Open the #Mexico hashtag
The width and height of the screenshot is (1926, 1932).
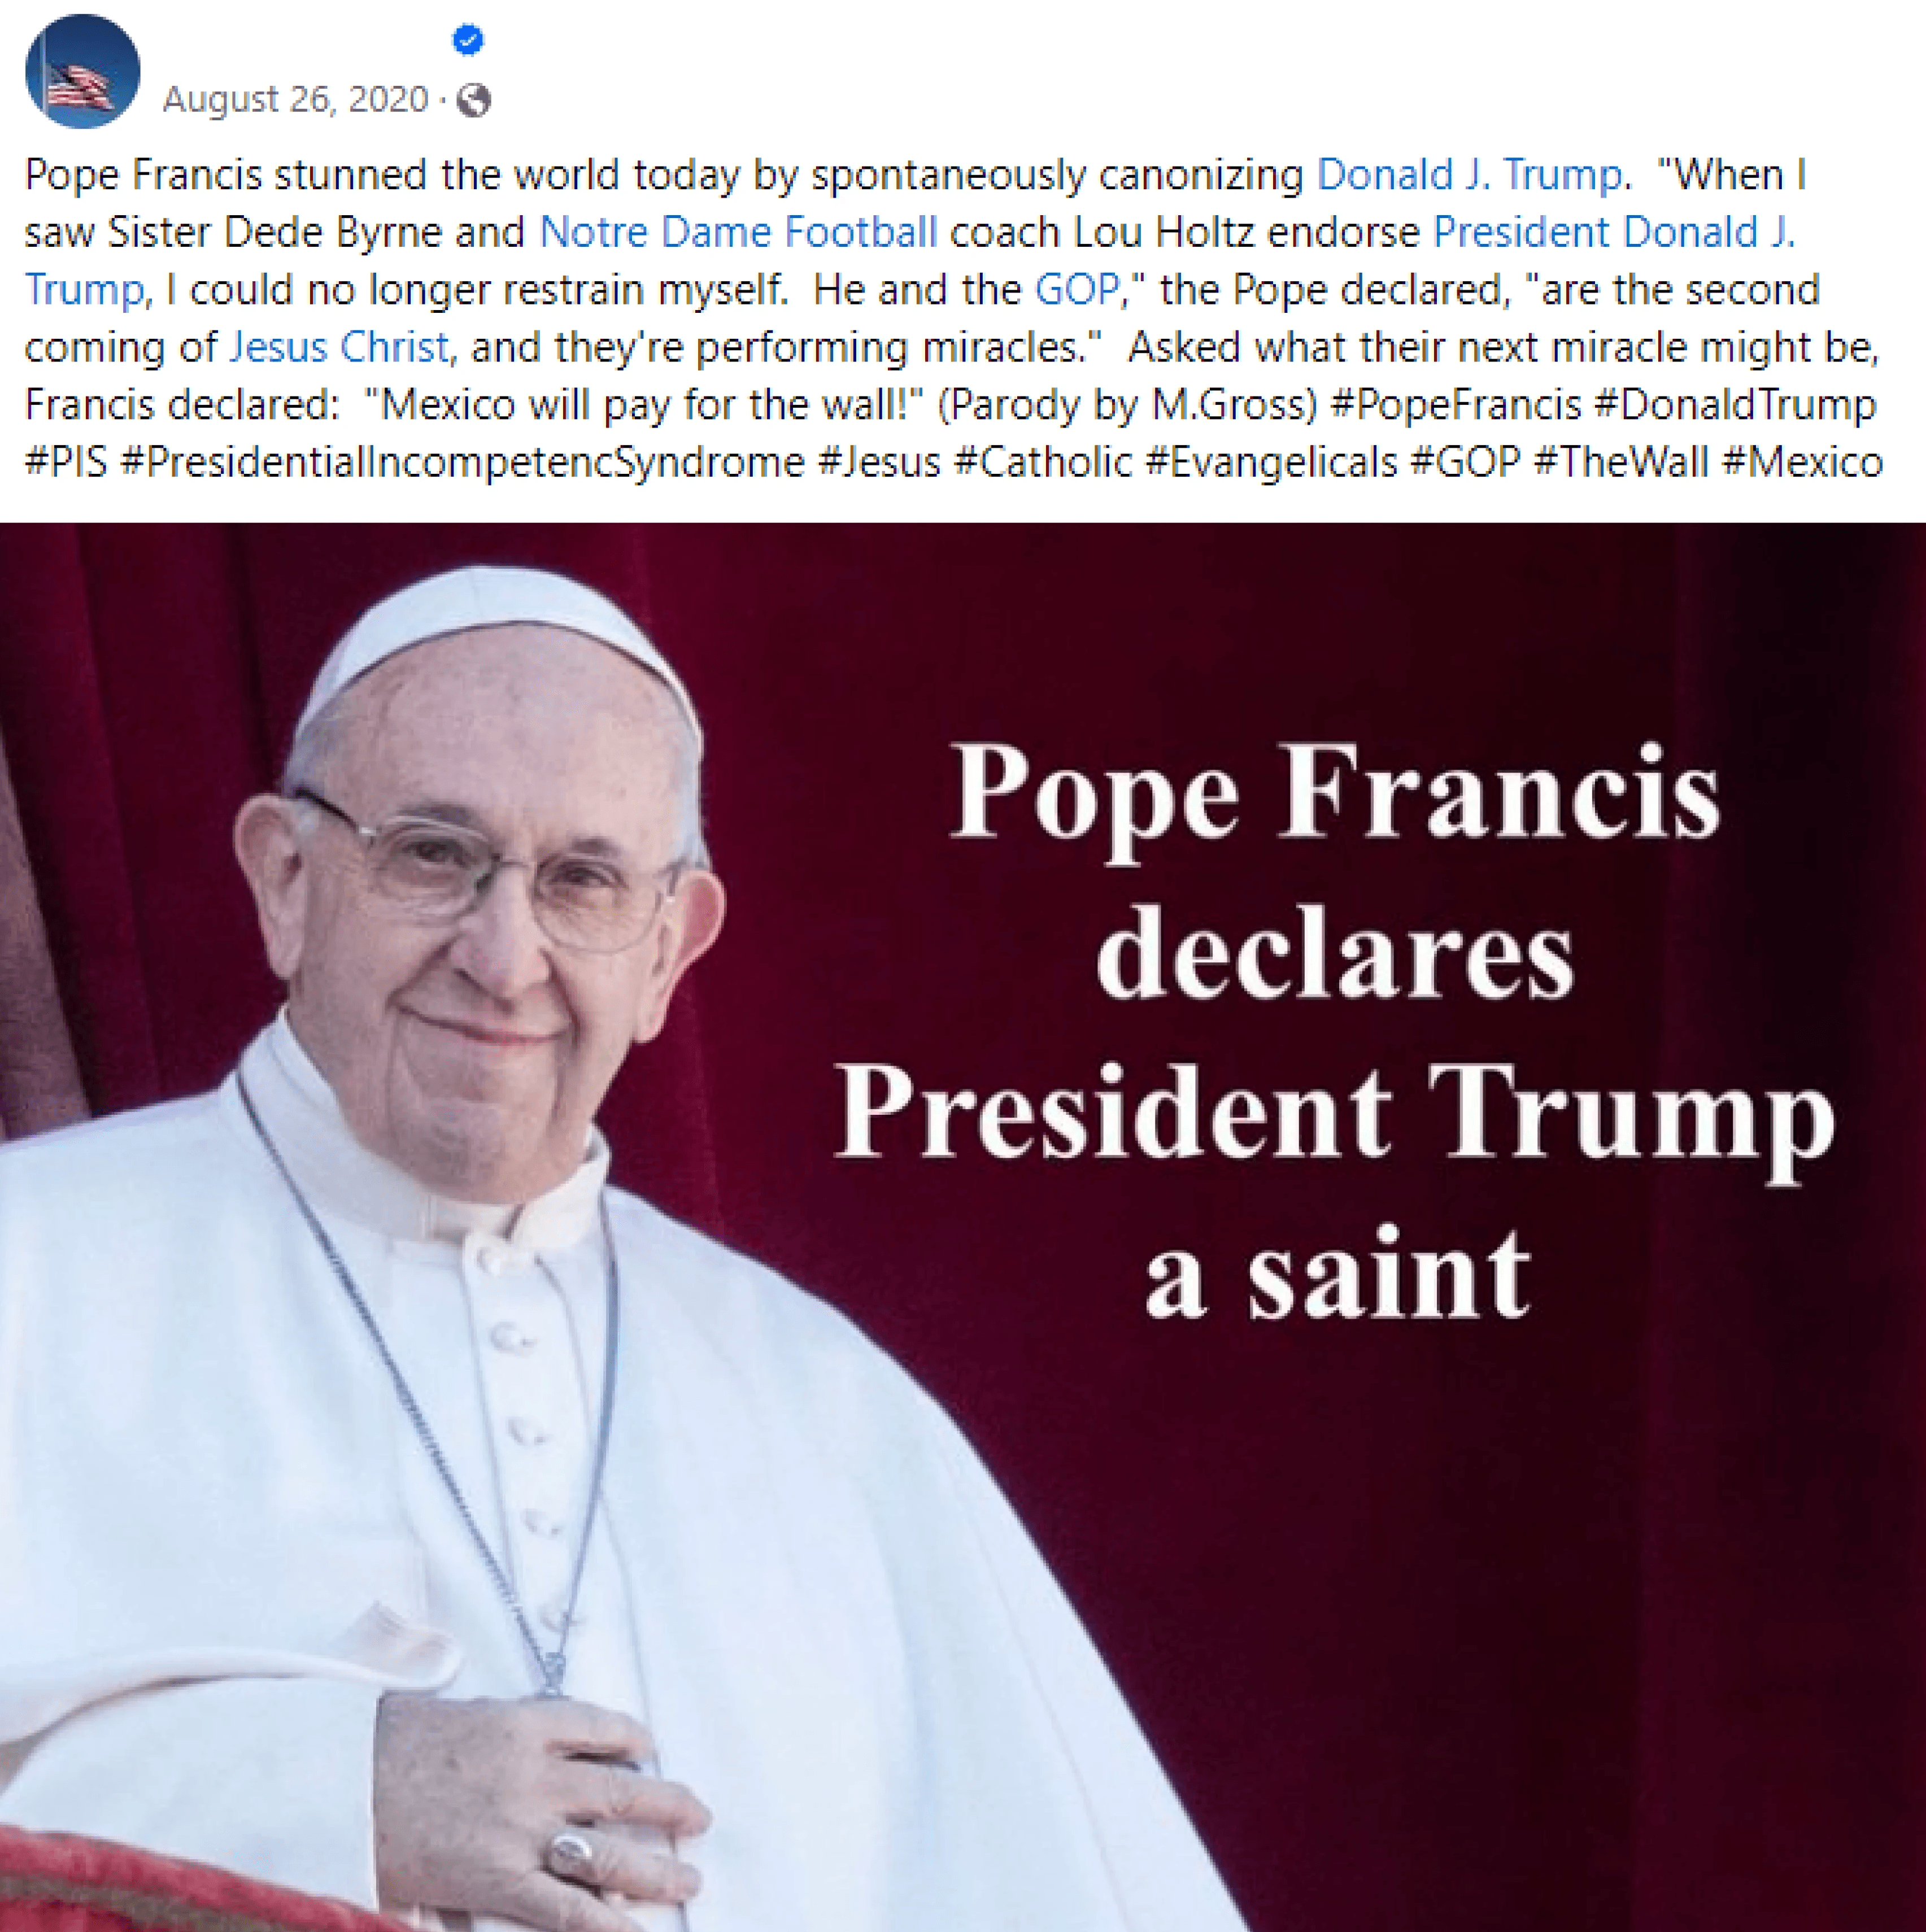click(1803, 462)
